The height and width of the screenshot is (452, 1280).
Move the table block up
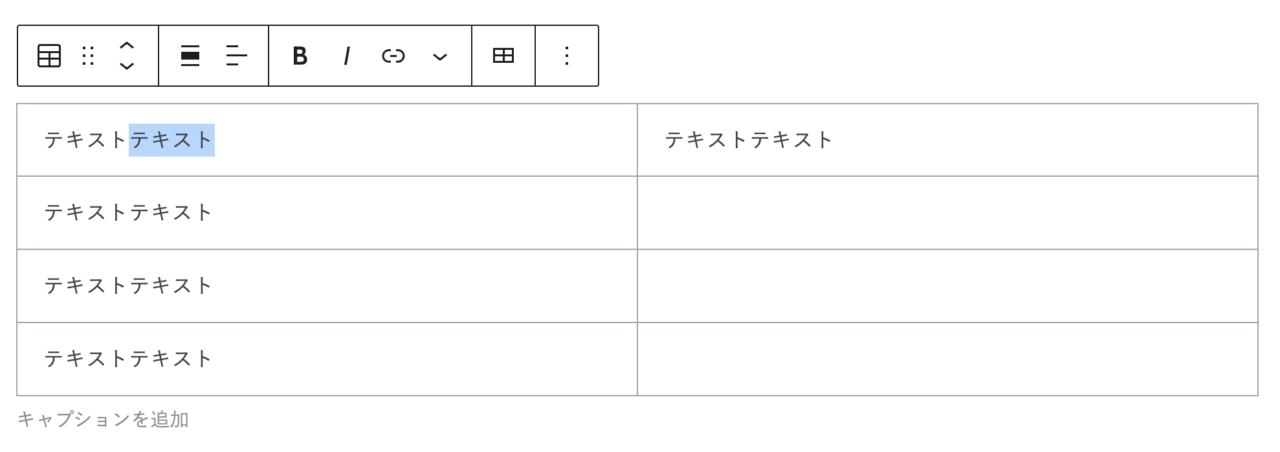127,46
